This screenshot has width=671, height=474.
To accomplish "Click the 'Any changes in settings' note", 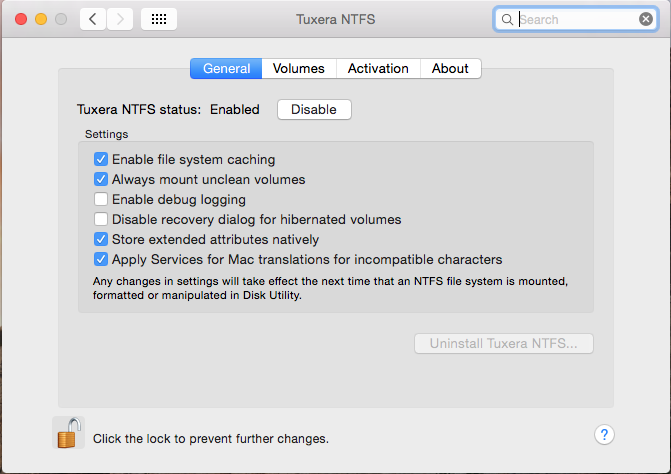I will 330,288.
